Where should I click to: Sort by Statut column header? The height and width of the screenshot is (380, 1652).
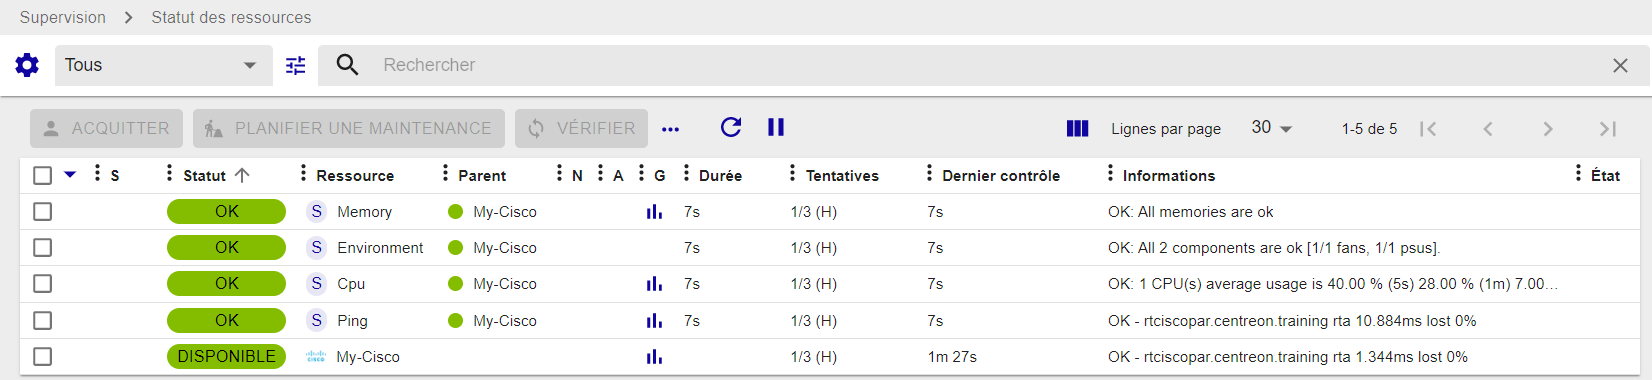(x=204, y=175)
